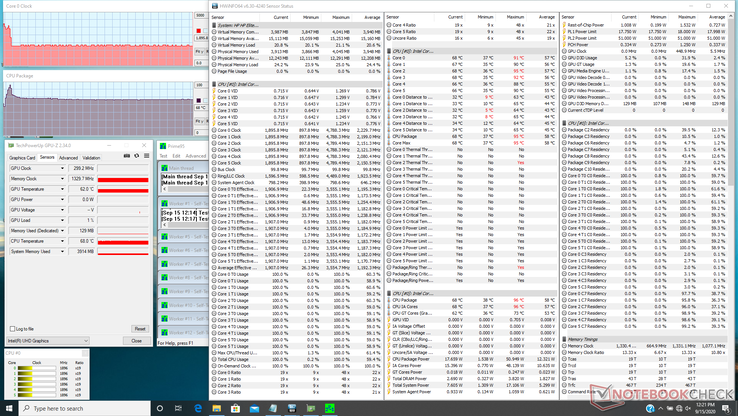Image resolution: width=738 pixels, height=416 pixels.
Task: Open Memory Clock sensor dropdown
Action: point(62,178)
